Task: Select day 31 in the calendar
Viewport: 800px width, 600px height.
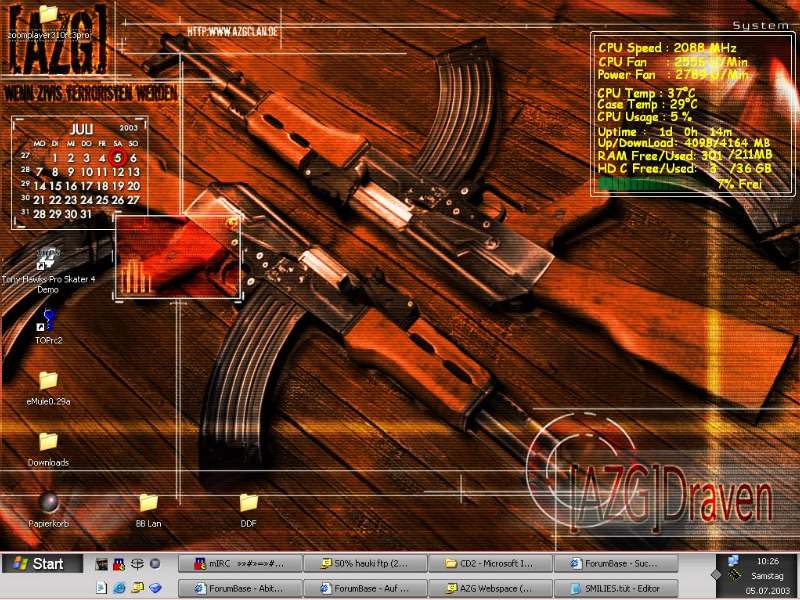Action: click(86, 214)
